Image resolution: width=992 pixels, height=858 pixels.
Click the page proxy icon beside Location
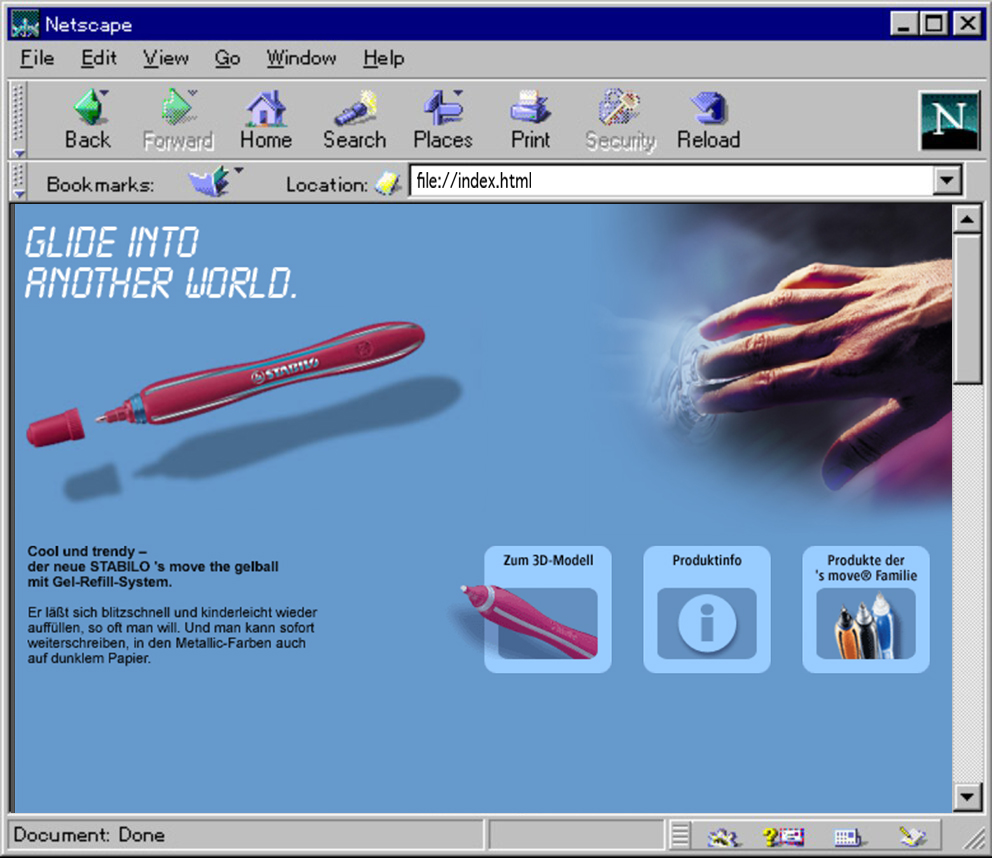point(388,184)
